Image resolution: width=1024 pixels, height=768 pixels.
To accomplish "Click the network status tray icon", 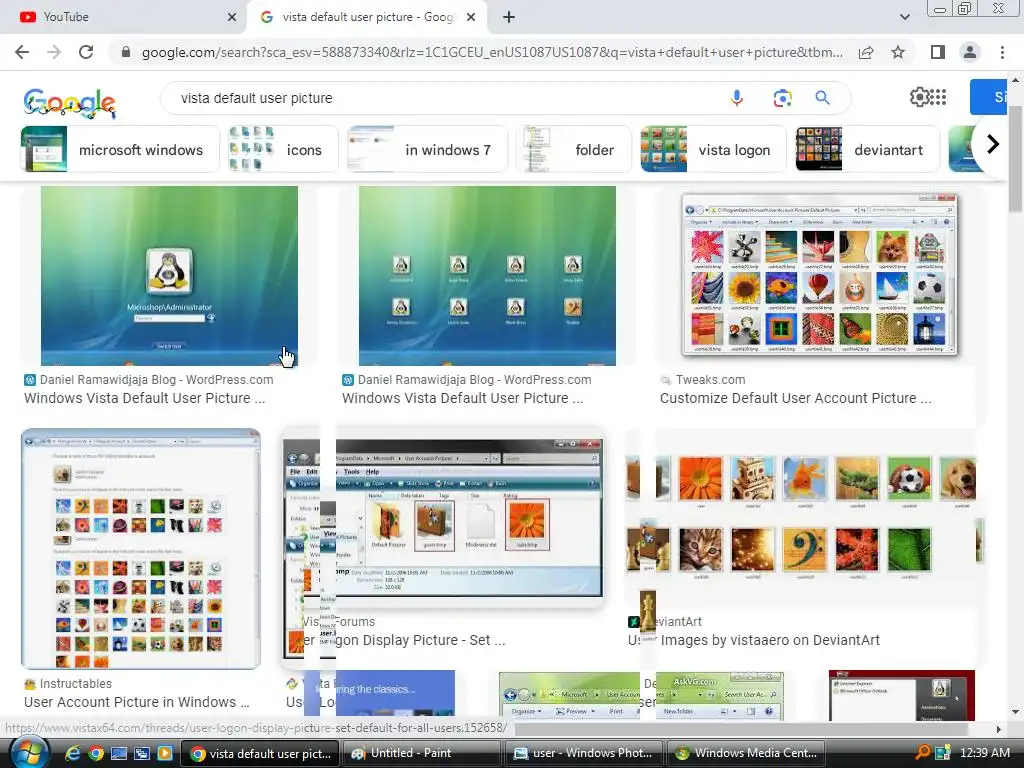I will pyautogui.click(x=942, y=753).
